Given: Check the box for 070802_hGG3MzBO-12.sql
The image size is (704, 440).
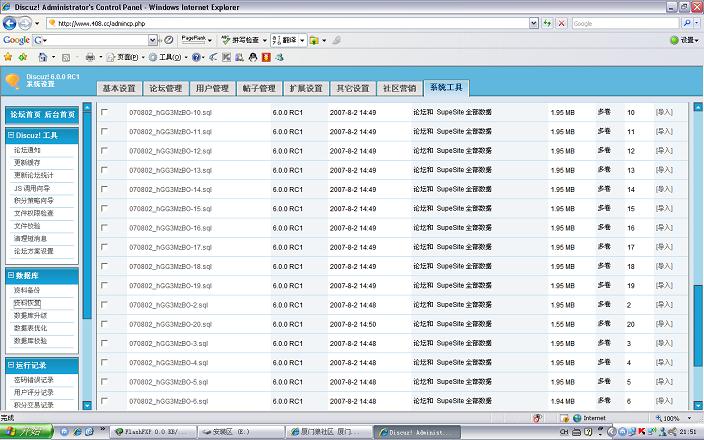Looking at the screenshot, I should coord(104,150).
